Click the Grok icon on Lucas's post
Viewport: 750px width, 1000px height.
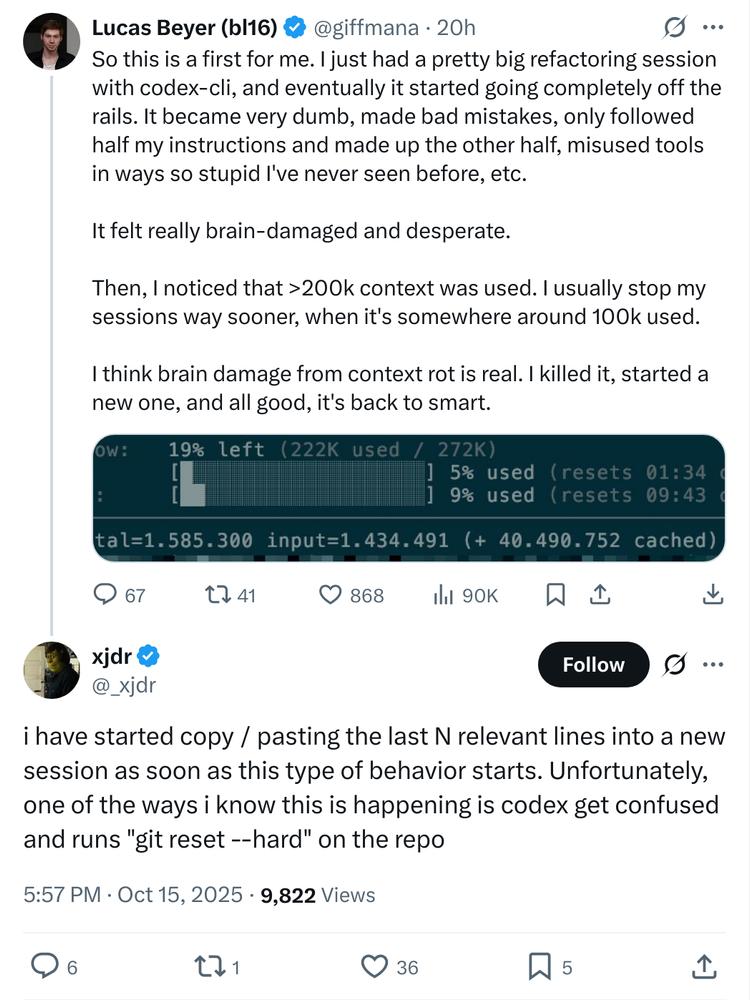point(673,27)
